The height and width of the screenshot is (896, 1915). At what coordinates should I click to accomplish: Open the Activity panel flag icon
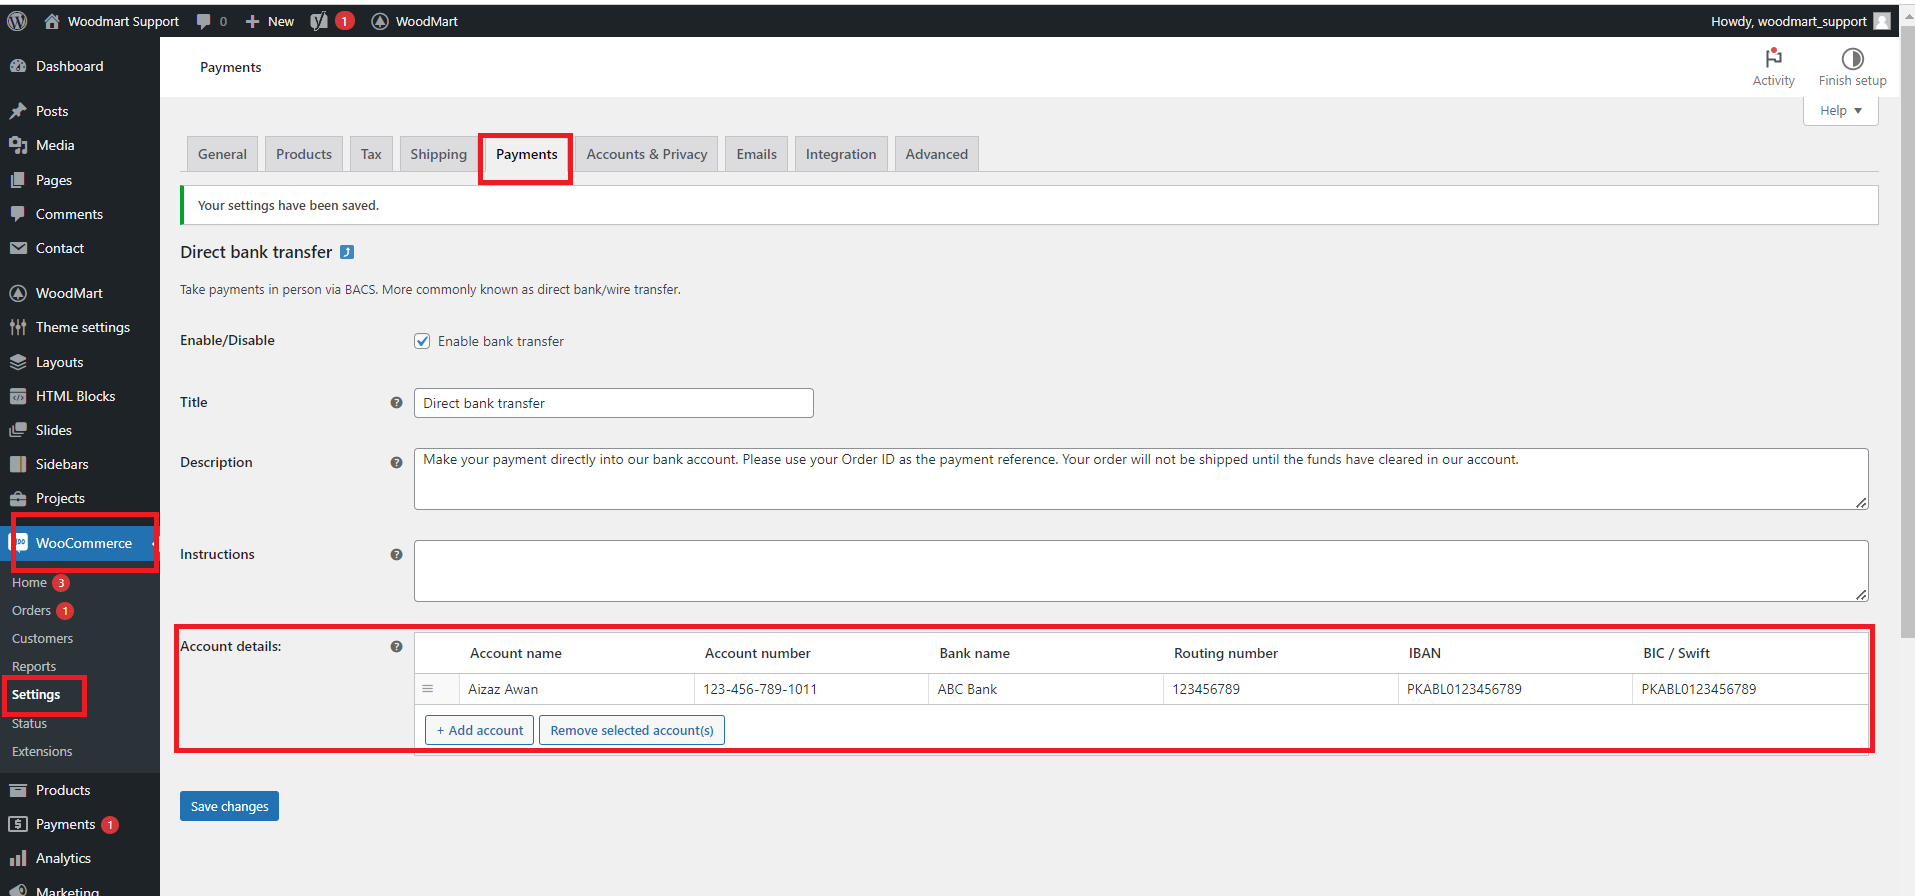pos(1774,58)
